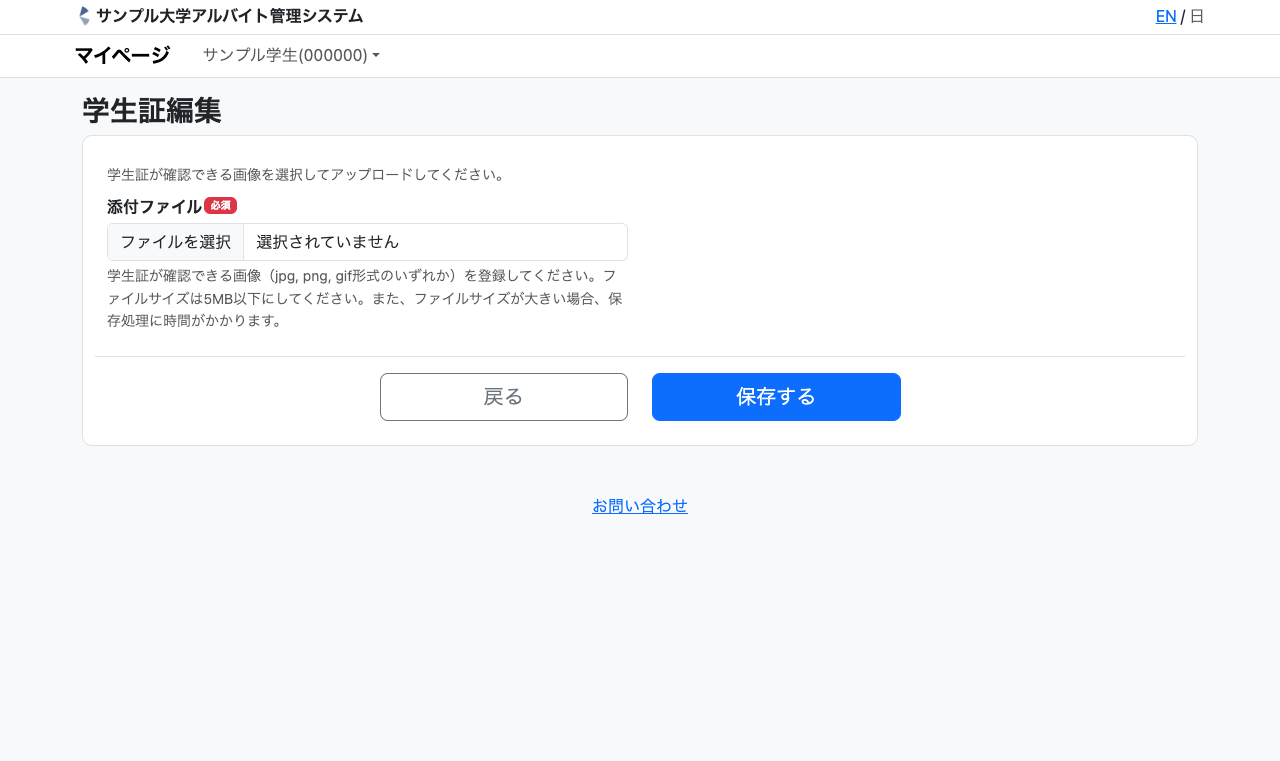Expand the caret arrow beside サンプル学生(000000)
Image resolution: width=1280 pixels, height=761 pixels.
coord(376,56)
